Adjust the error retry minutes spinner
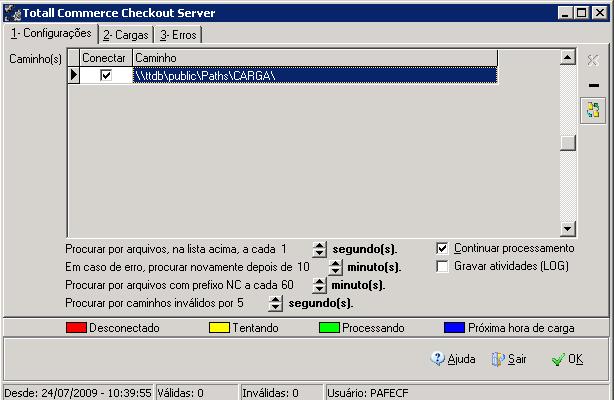The image size is (614, 400). pos(334,267)
